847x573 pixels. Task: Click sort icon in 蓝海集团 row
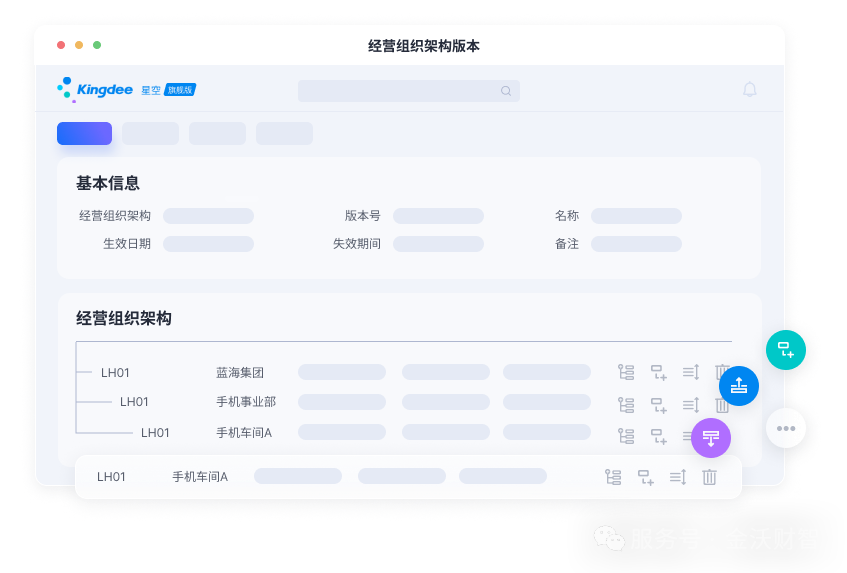691,372
